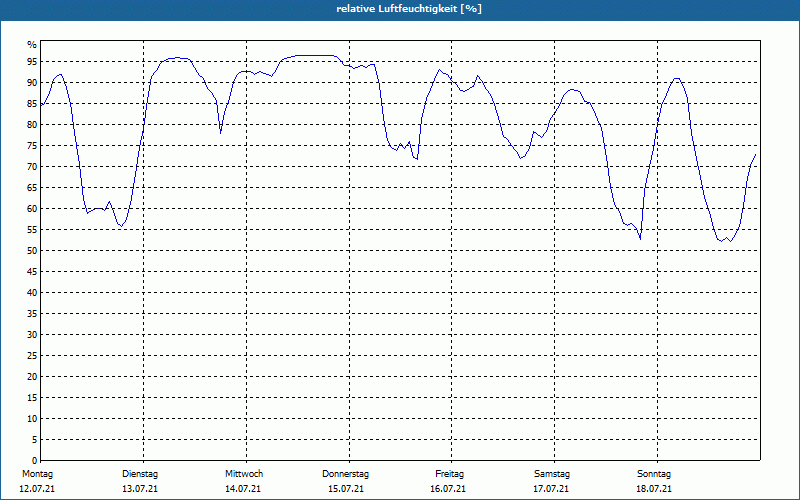Click the y-axis value '35'
This screenshot has height=500, width=800.
click(x=32, y=314)
